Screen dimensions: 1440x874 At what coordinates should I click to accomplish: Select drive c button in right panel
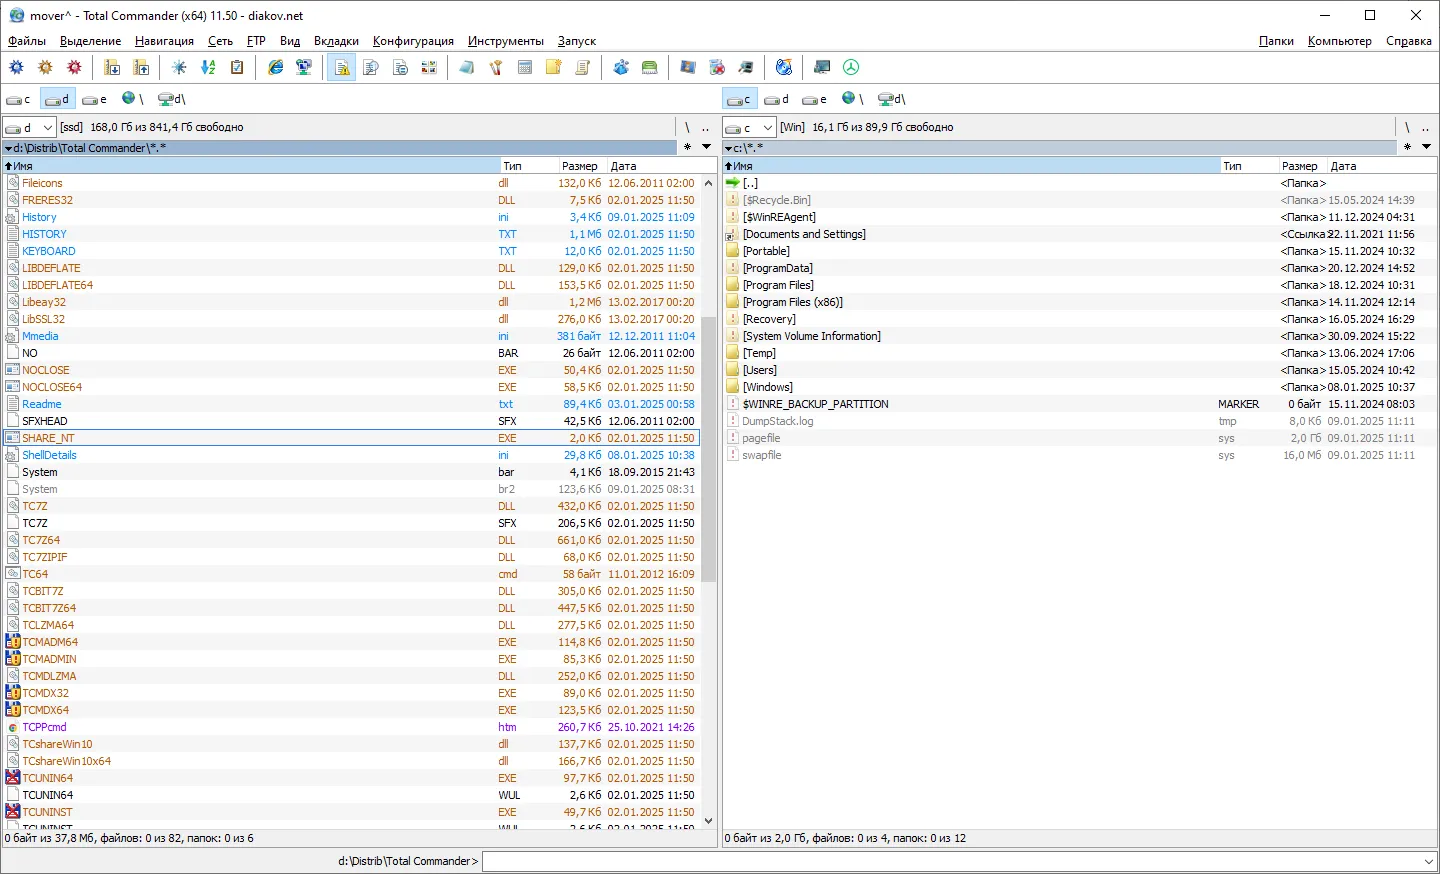740,99
